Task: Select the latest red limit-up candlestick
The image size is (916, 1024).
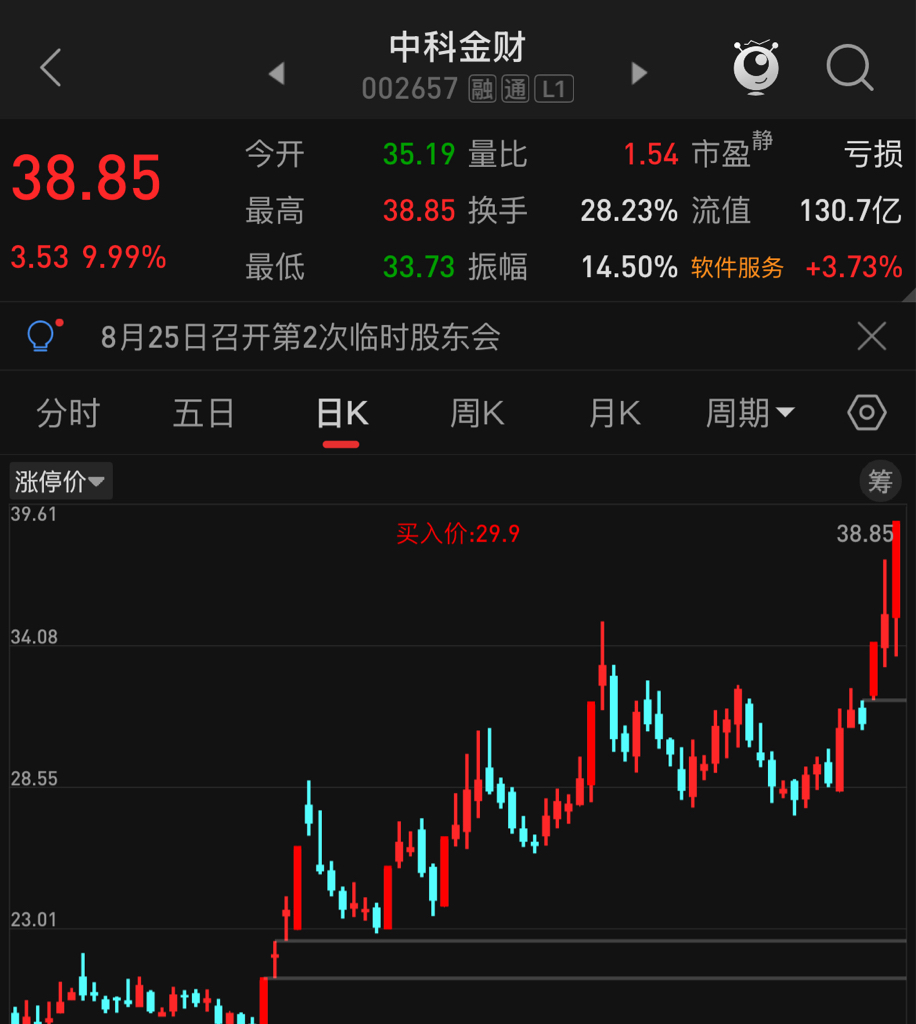Action: pyautogui.click(x=896, y=588)
